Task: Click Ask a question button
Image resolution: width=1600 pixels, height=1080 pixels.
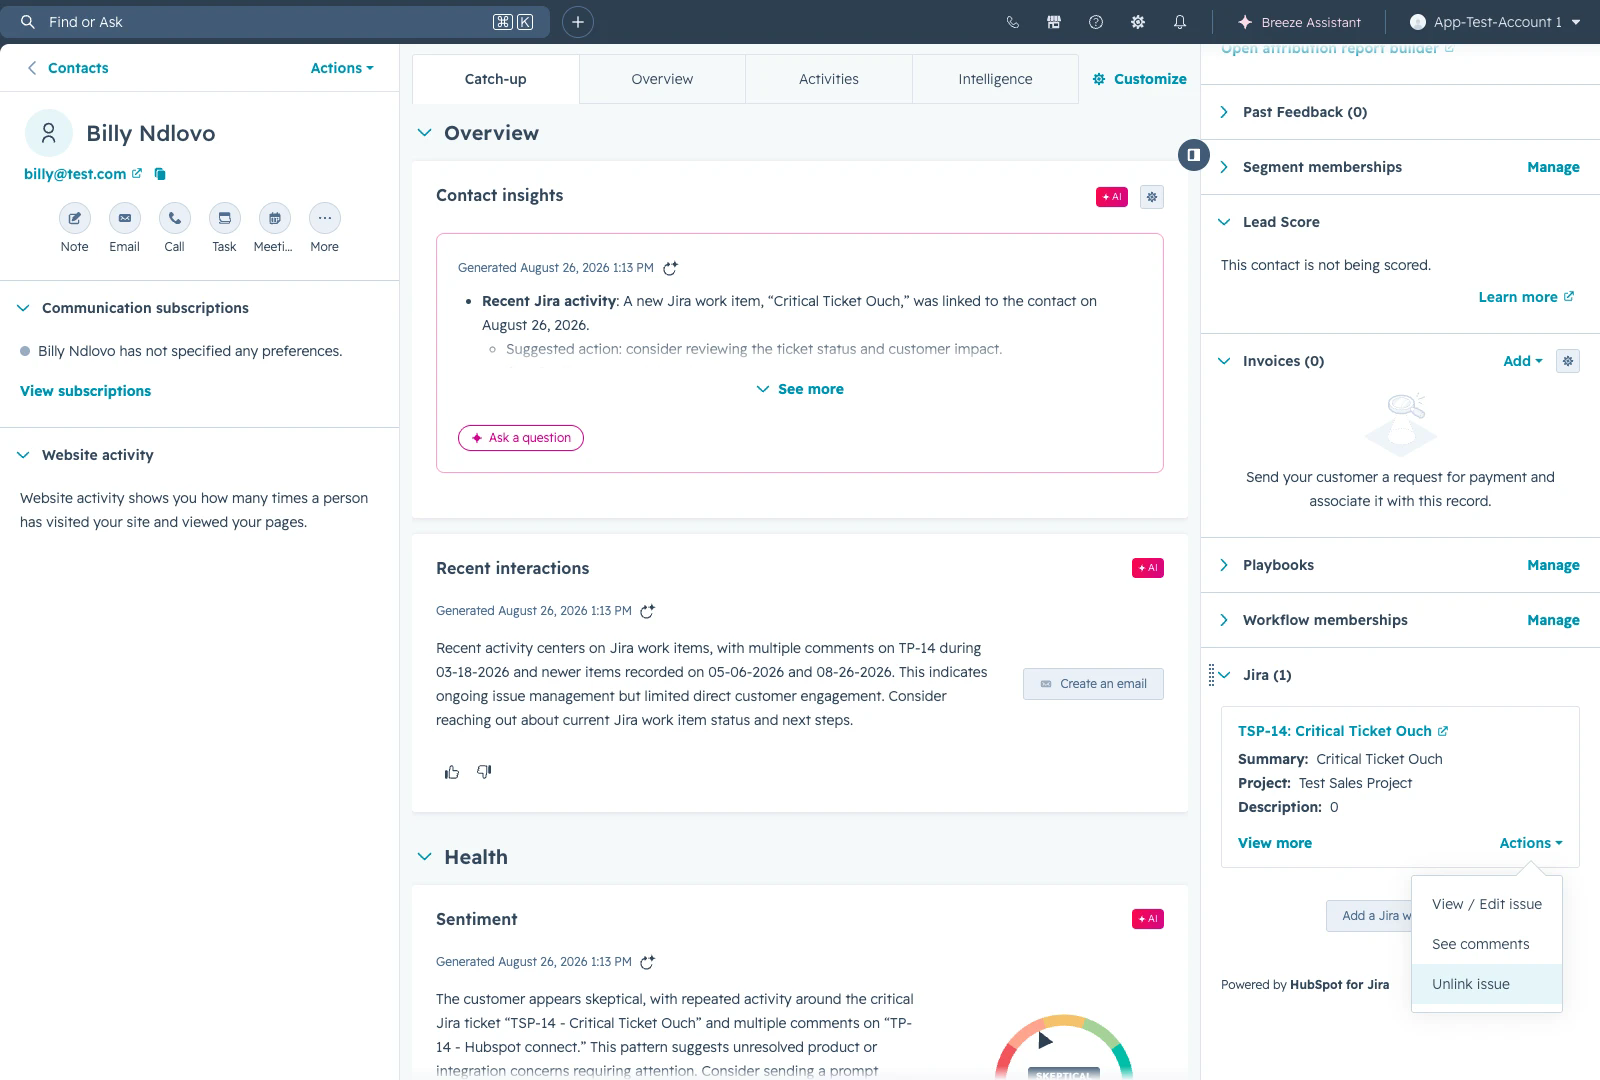Action: point(521,438)
